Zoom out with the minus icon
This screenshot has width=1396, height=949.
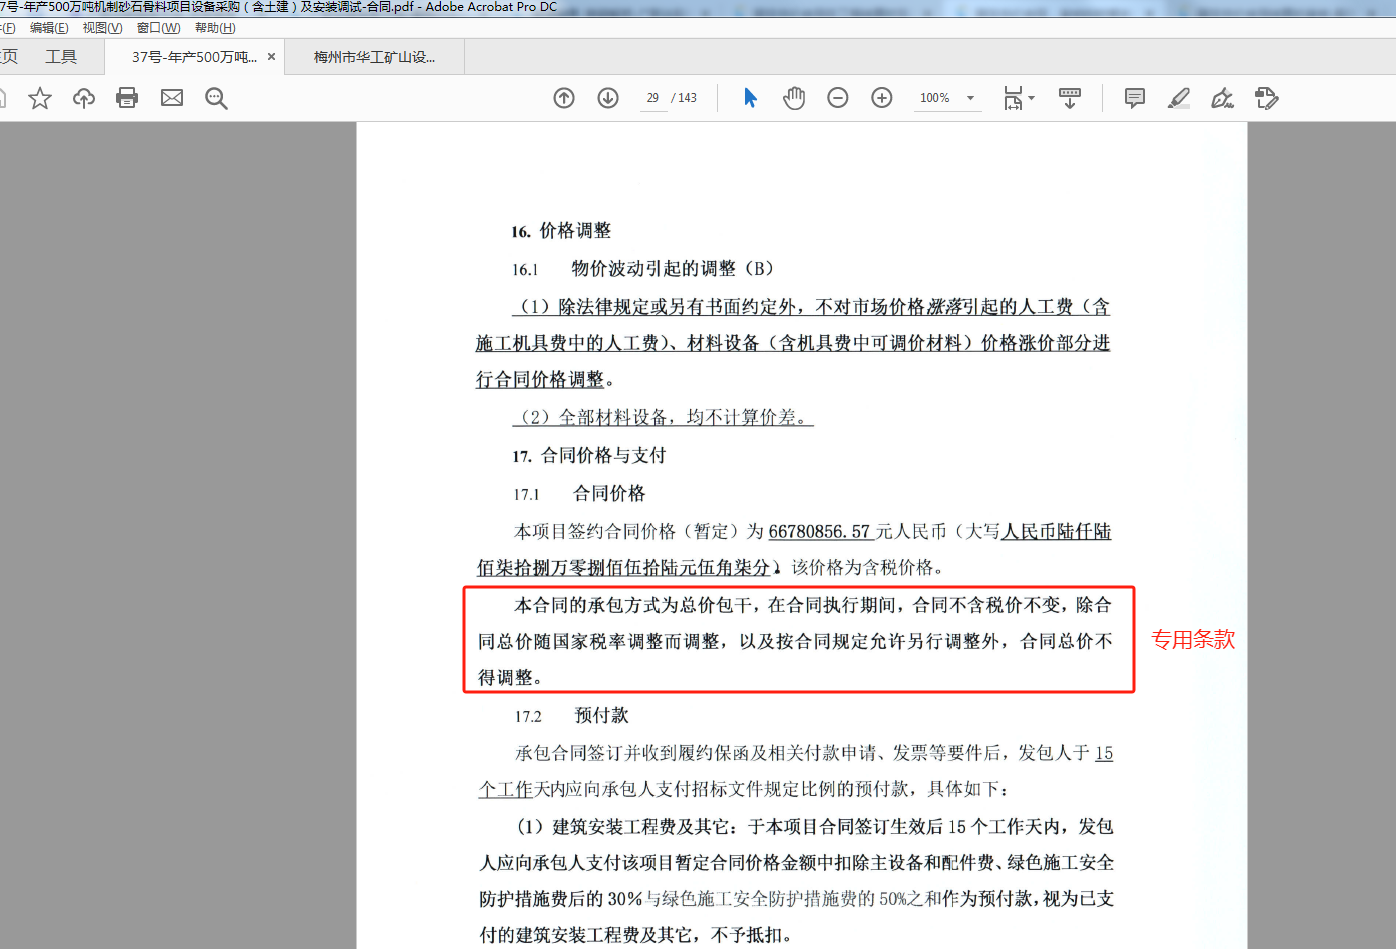838,98
